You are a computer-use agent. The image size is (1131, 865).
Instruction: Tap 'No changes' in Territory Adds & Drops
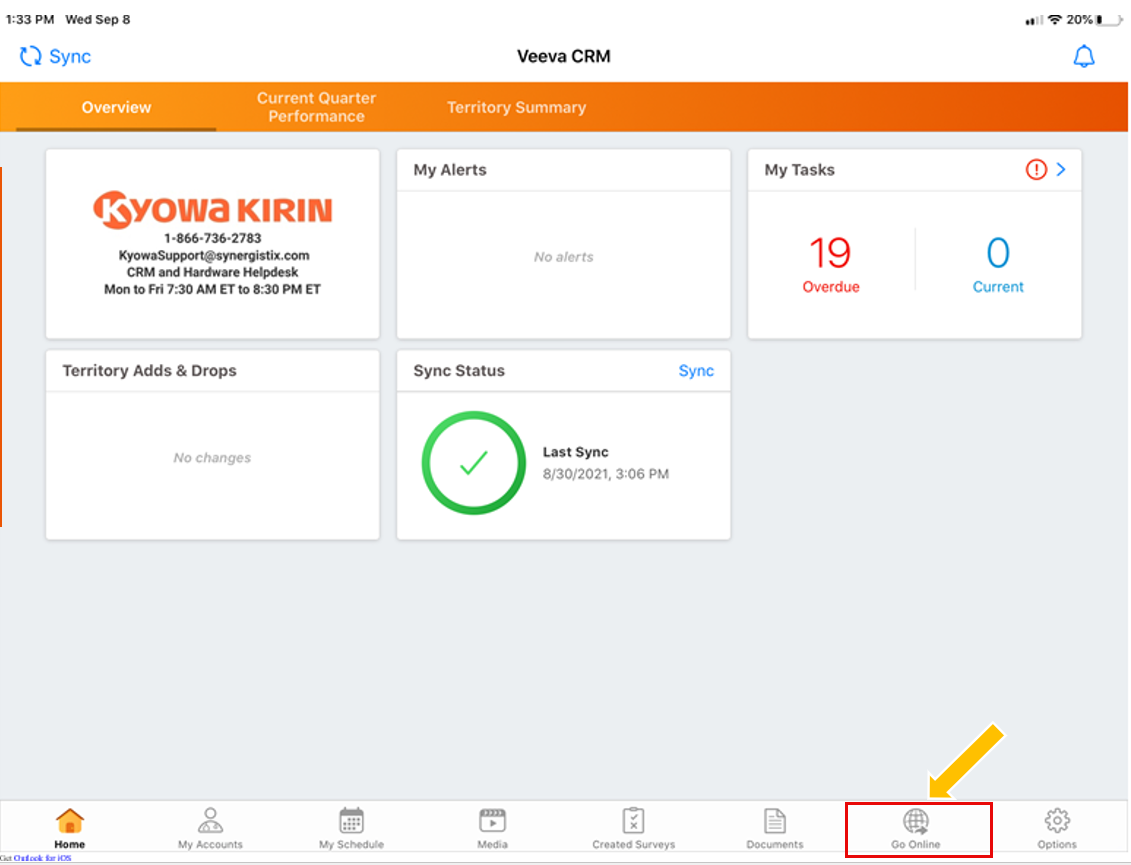(212, 458)
